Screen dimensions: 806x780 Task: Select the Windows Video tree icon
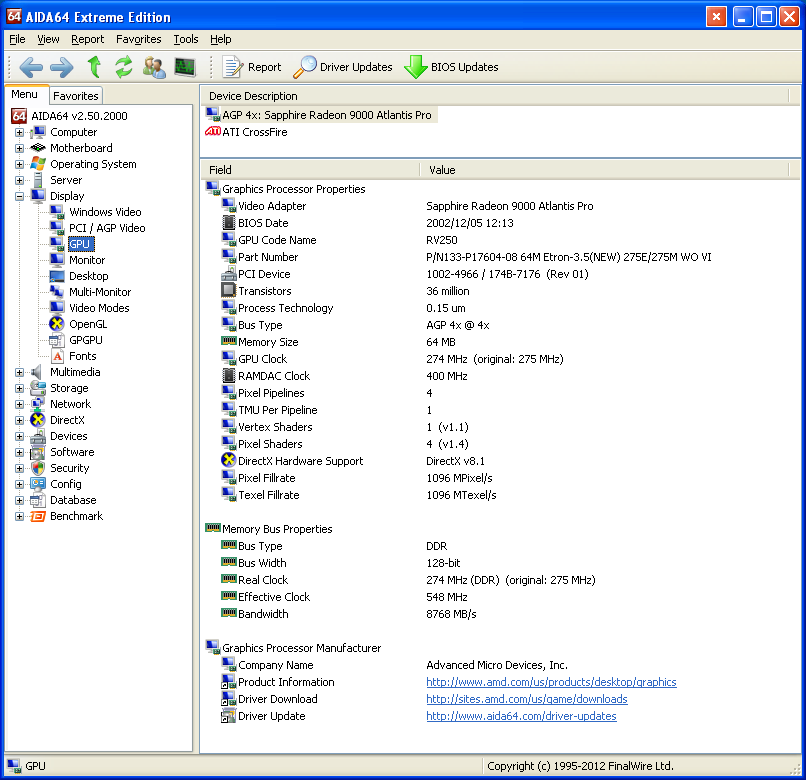pyautogui.click(x=57, y=212)
